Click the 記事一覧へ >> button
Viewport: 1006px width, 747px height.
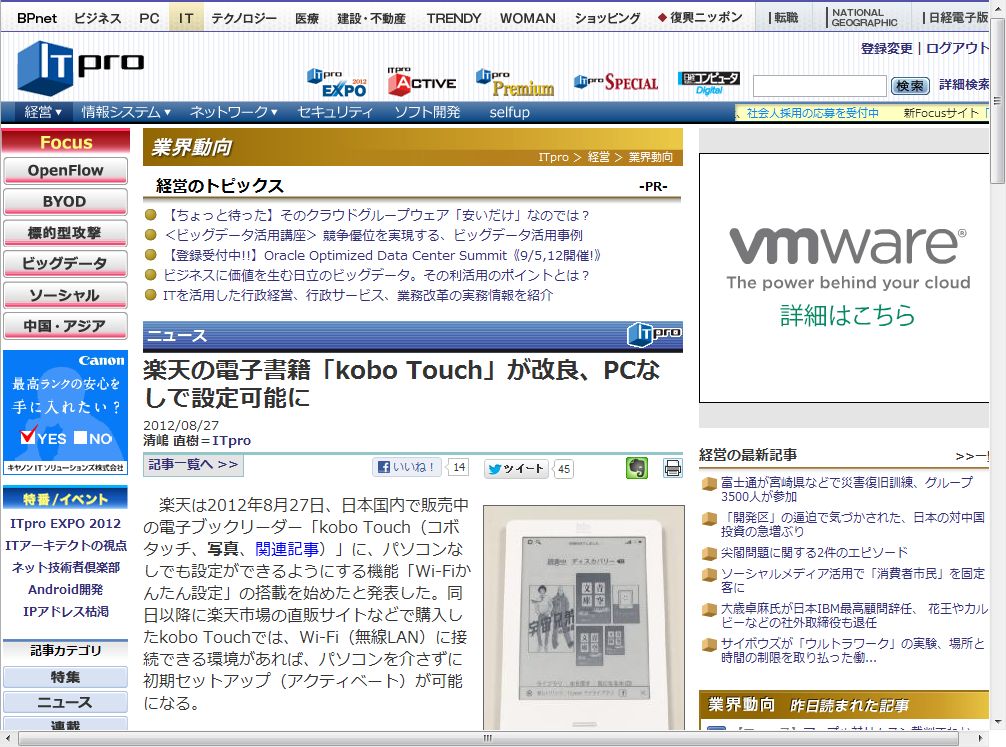click(x=193, y=465)
